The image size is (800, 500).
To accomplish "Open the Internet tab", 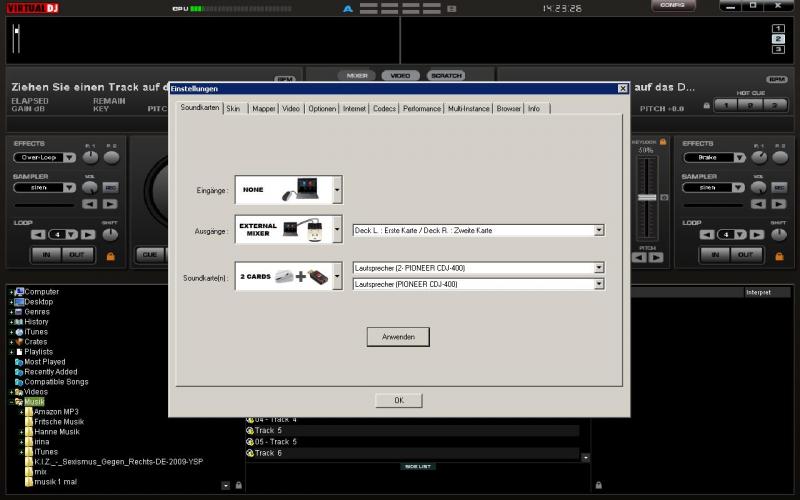I will coord(355,109).
